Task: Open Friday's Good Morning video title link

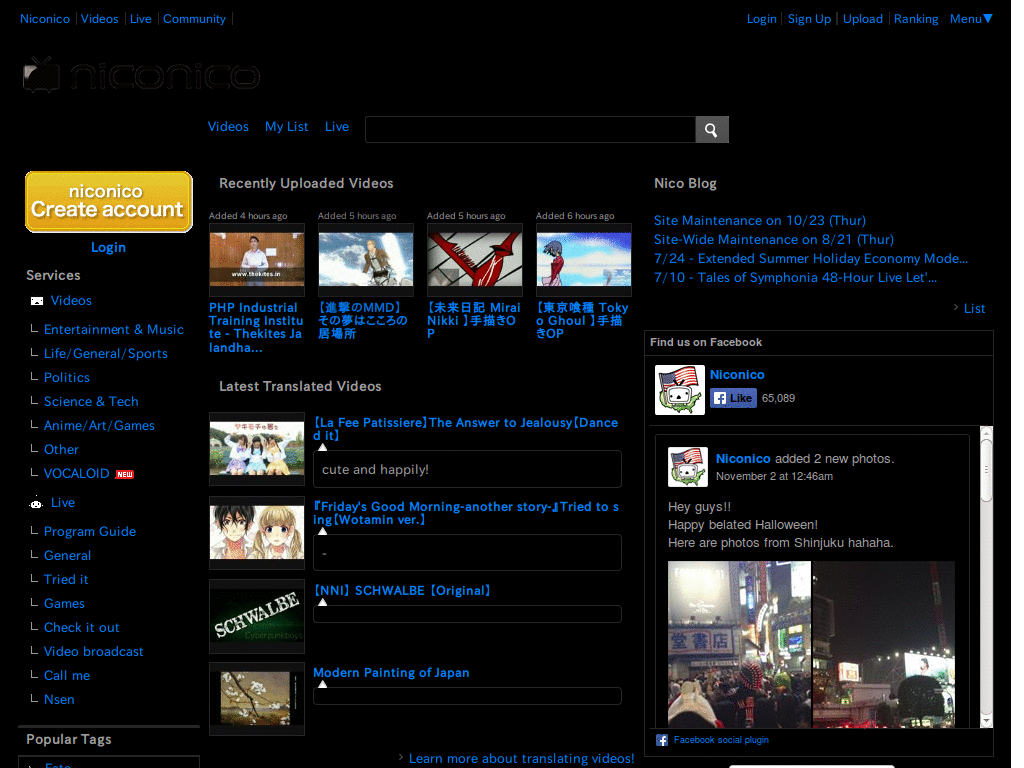Action: 466,513
